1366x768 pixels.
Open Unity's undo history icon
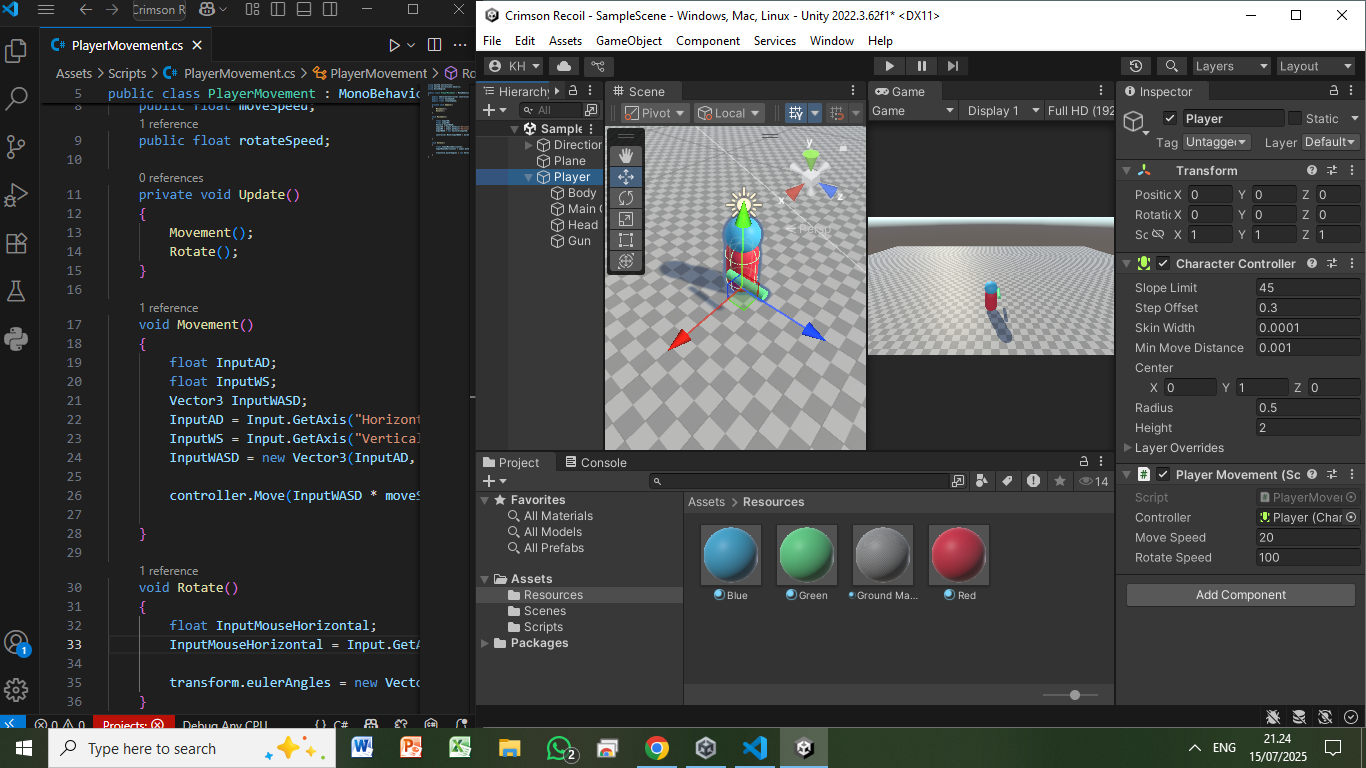[1135, 66]
